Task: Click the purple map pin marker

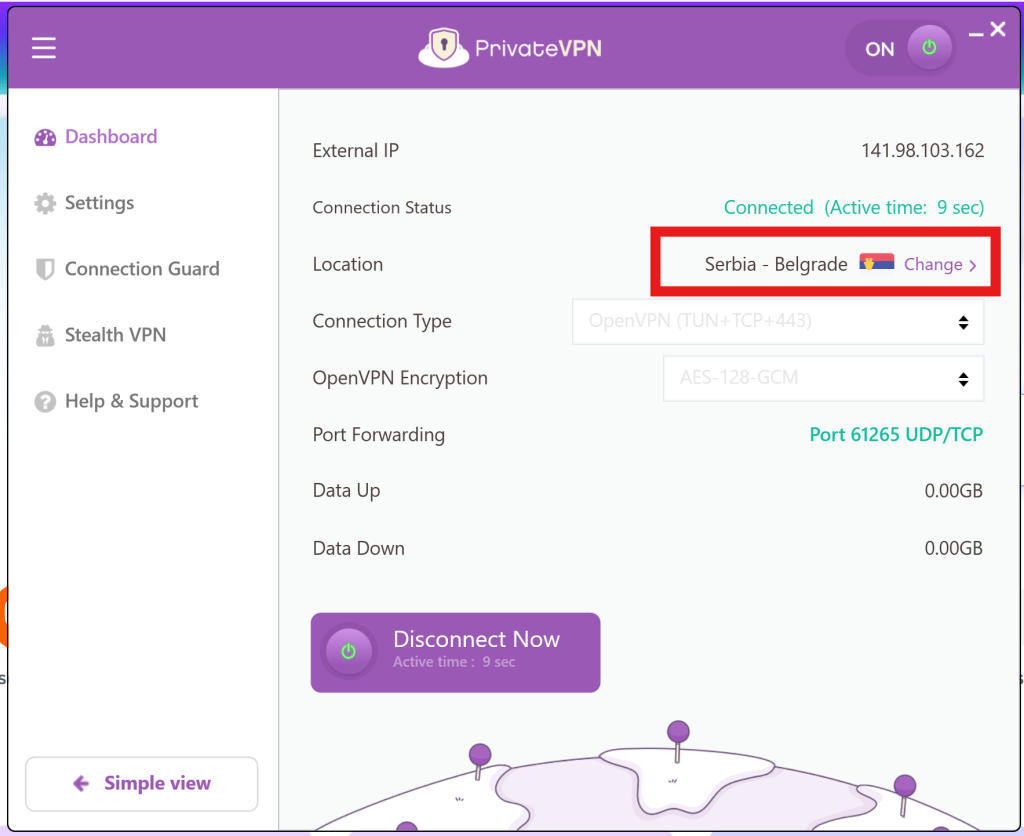Action: [x=678, y=733]
